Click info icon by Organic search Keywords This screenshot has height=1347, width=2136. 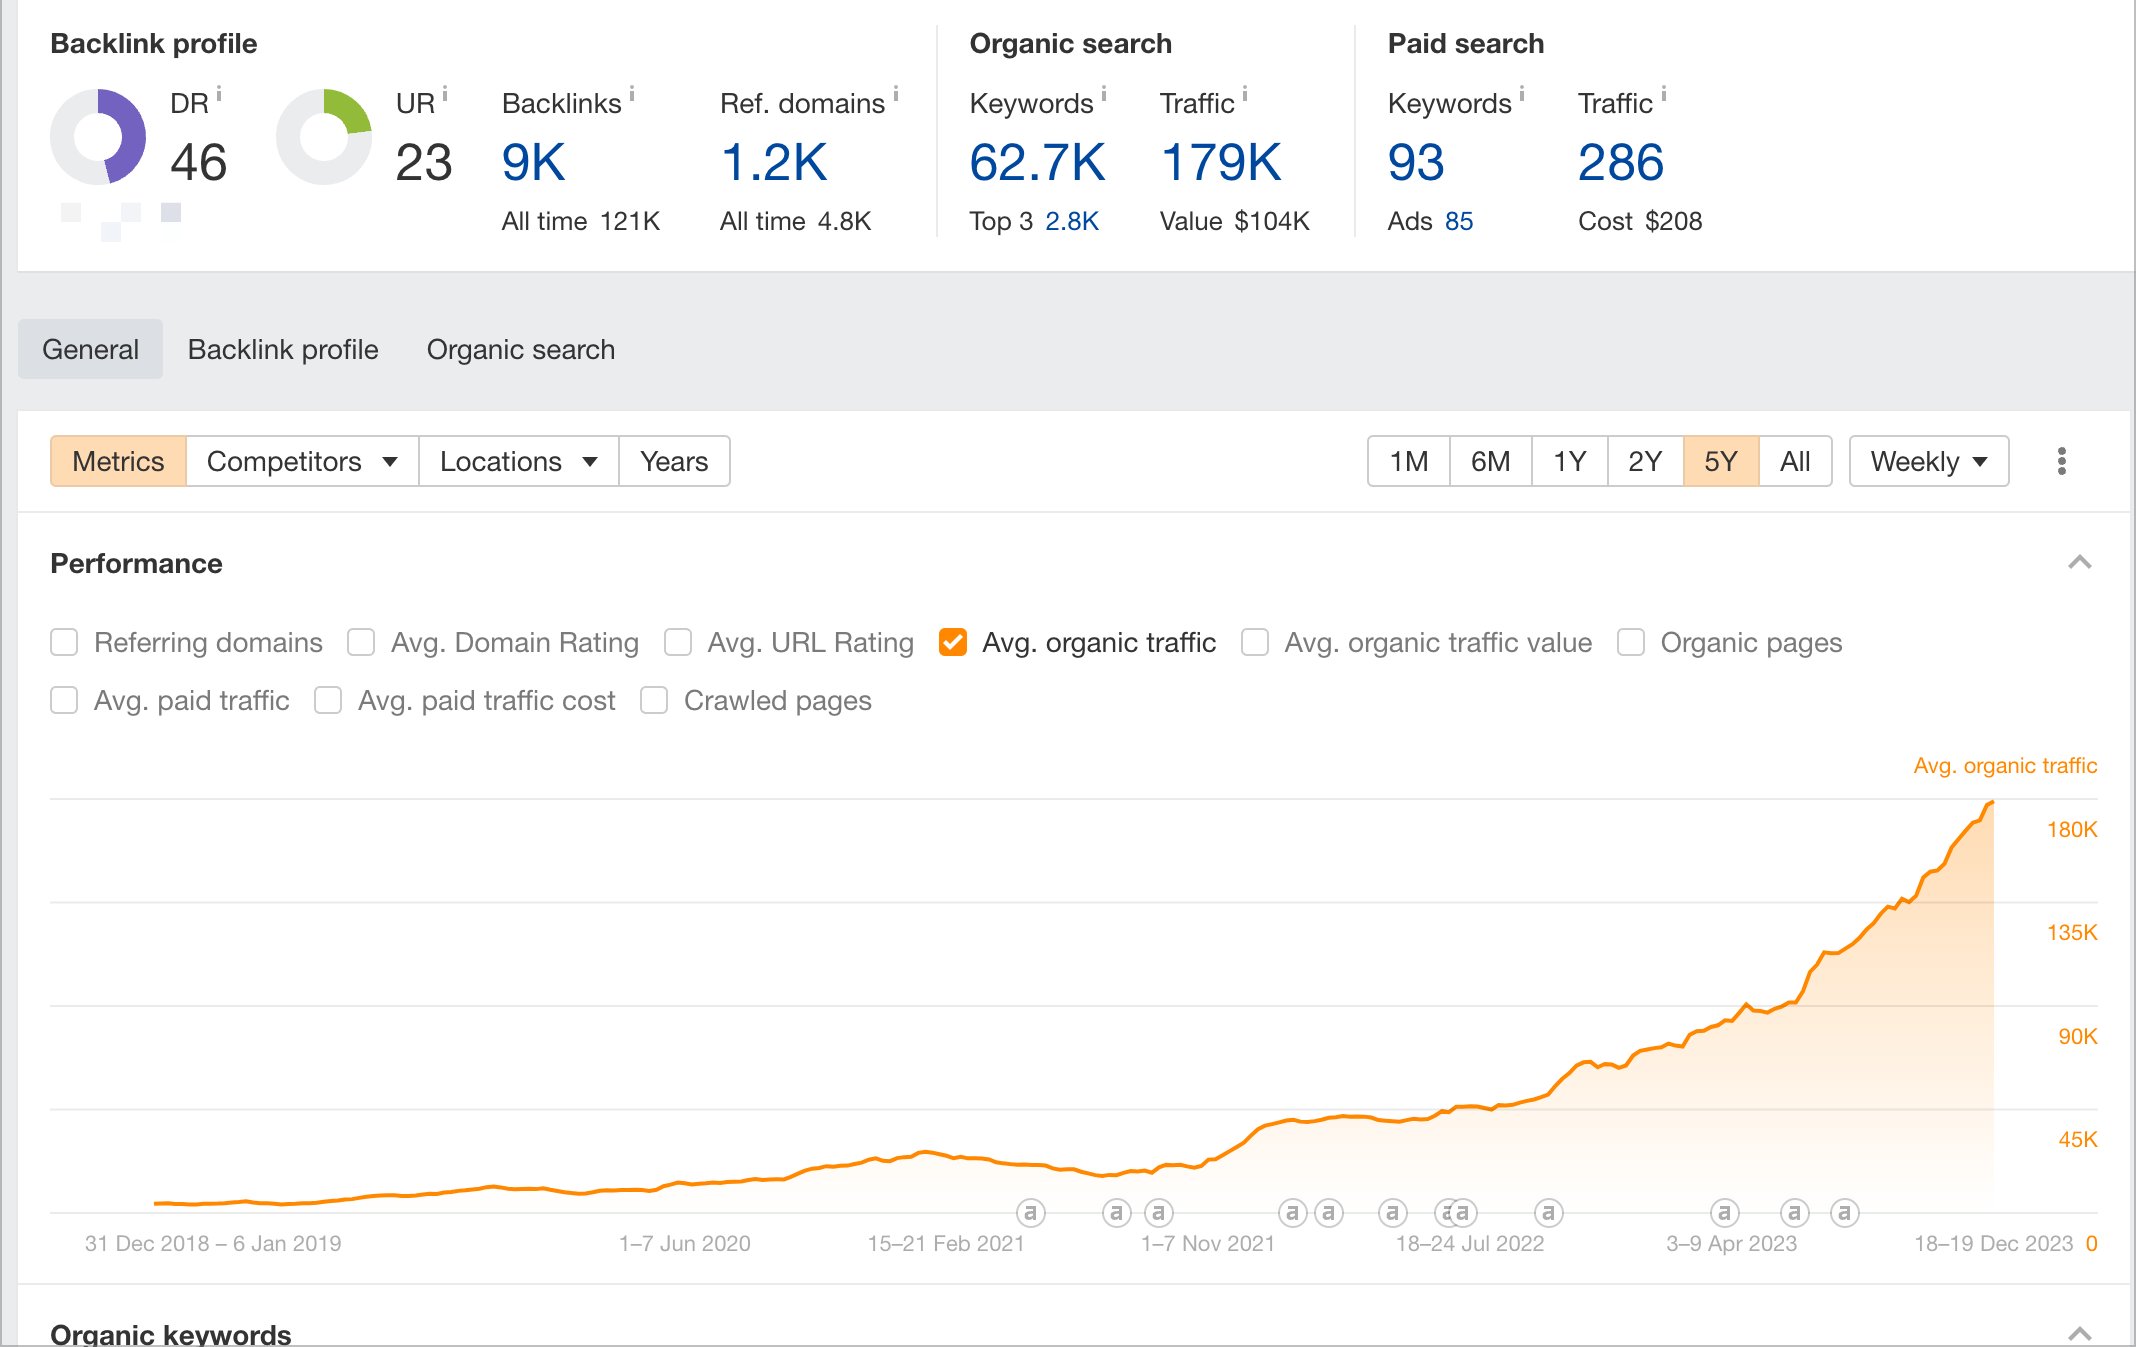coord(1104,95)
